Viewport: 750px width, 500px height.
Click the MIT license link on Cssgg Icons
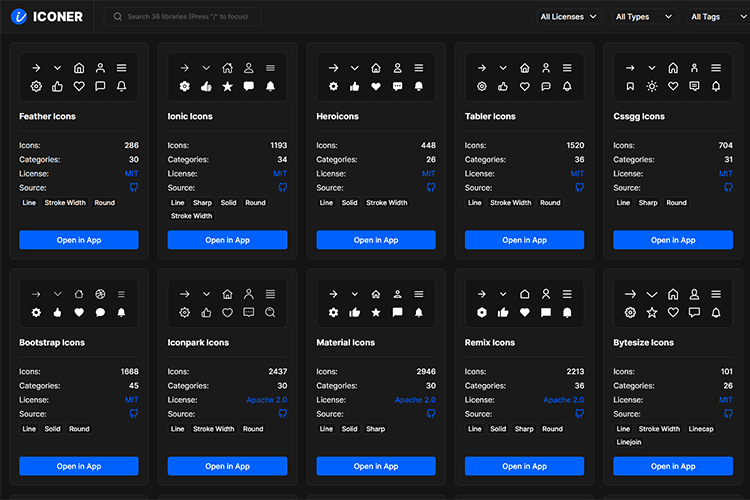pos(727,174)
